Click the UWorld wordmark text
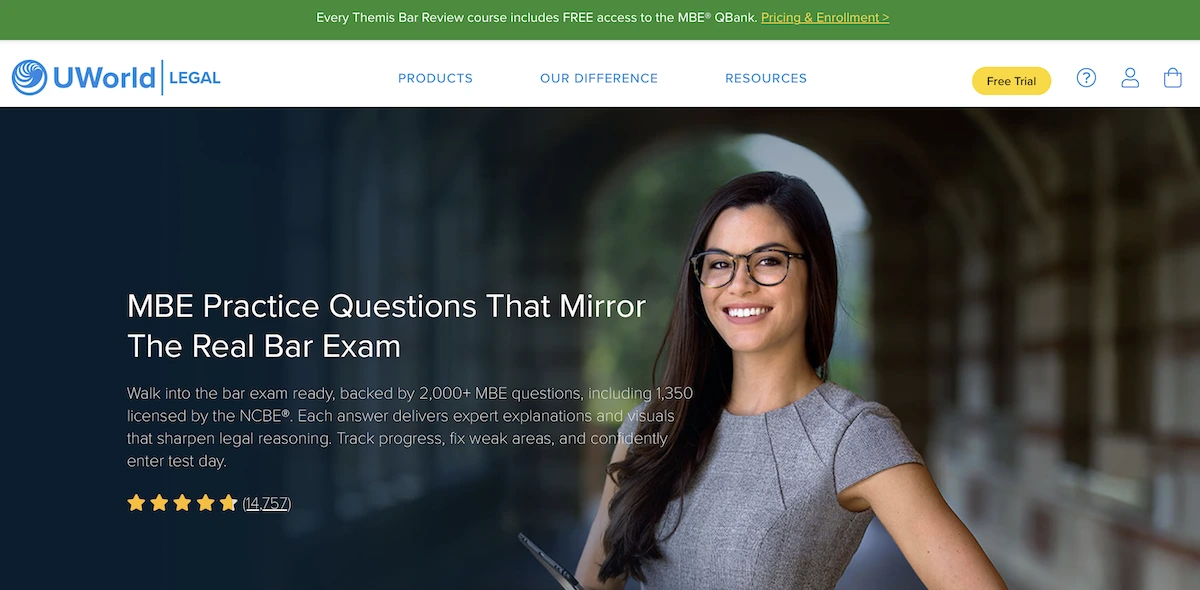The image size is (1200, 590). point(104,78)
